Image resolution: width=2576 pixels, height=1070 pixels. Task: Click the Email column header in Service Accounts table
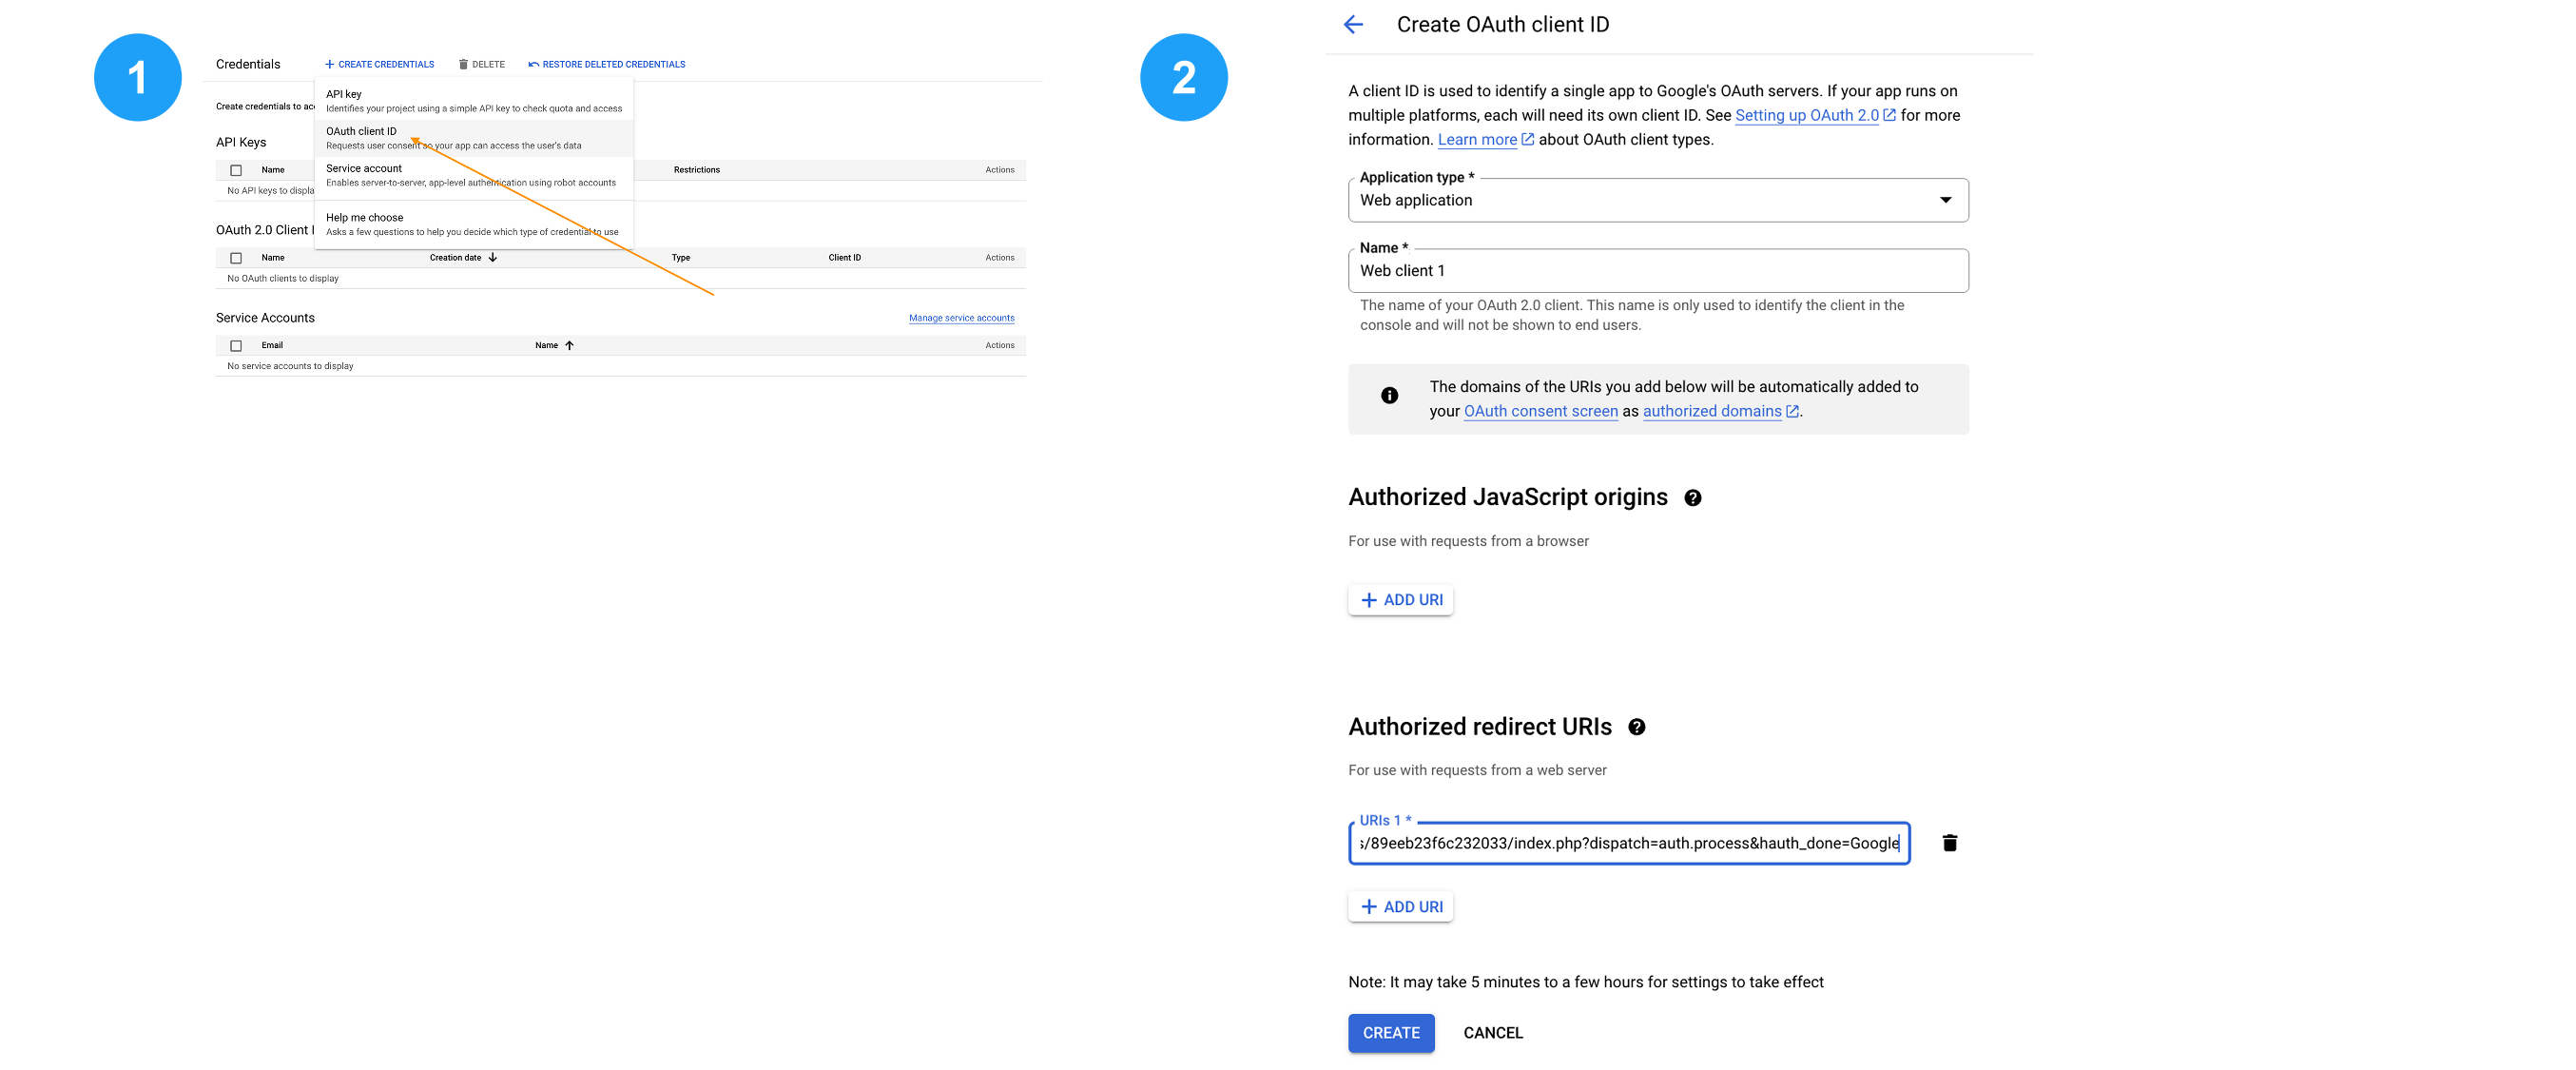pos(272,346)
